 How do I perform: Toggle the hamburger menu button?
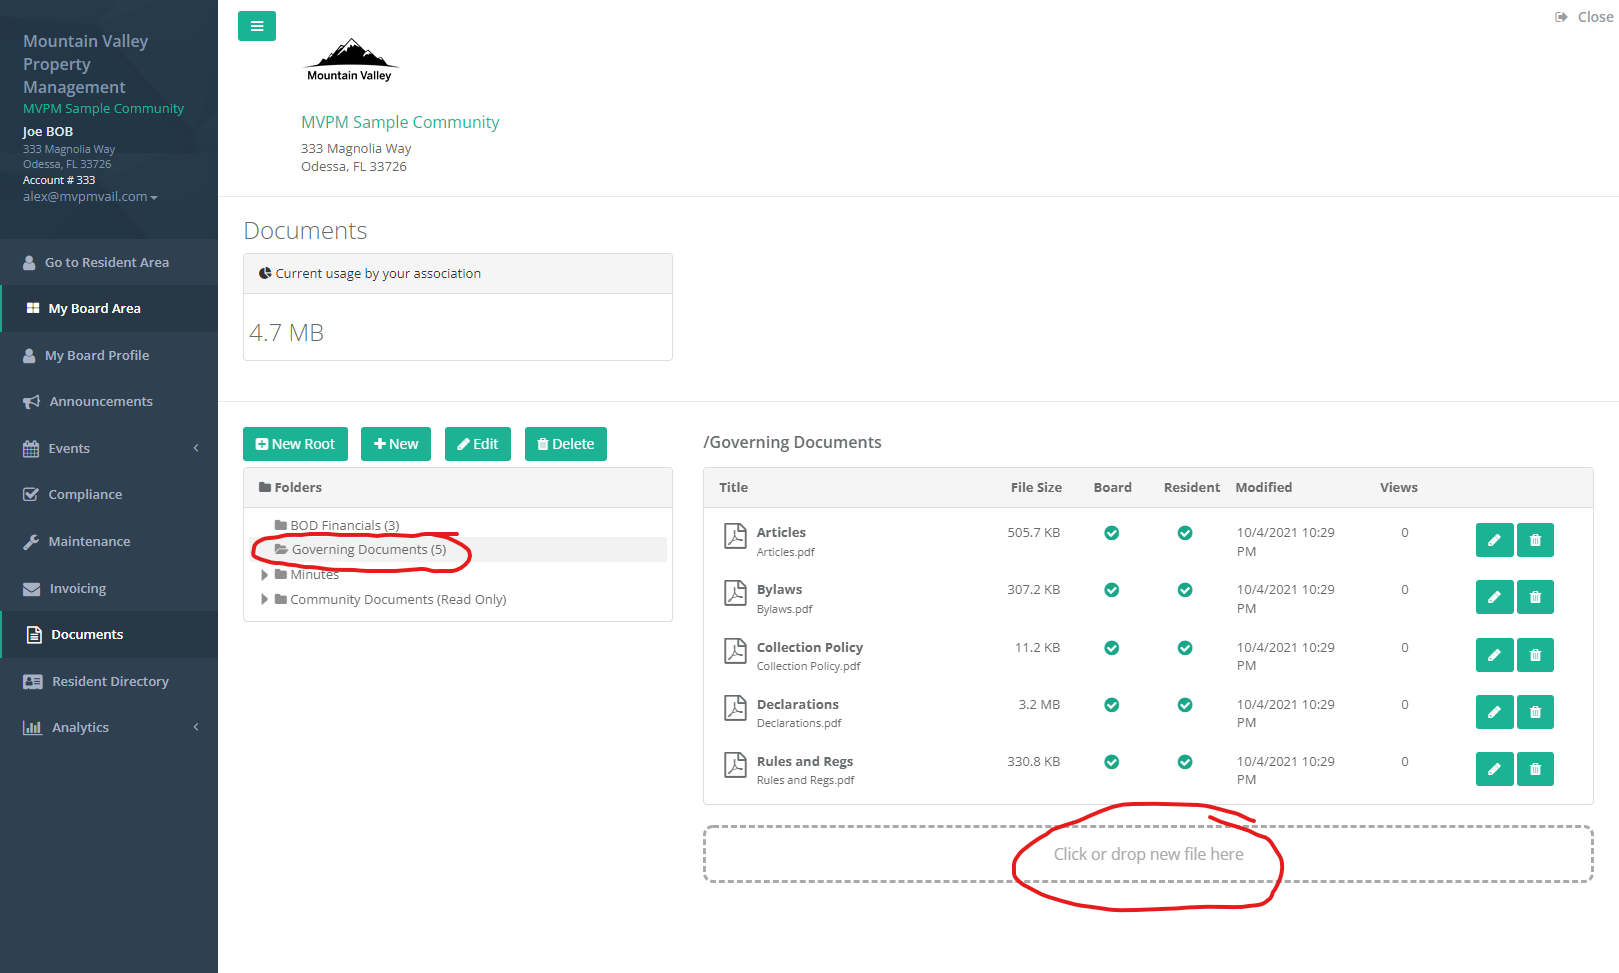[257, 26]
